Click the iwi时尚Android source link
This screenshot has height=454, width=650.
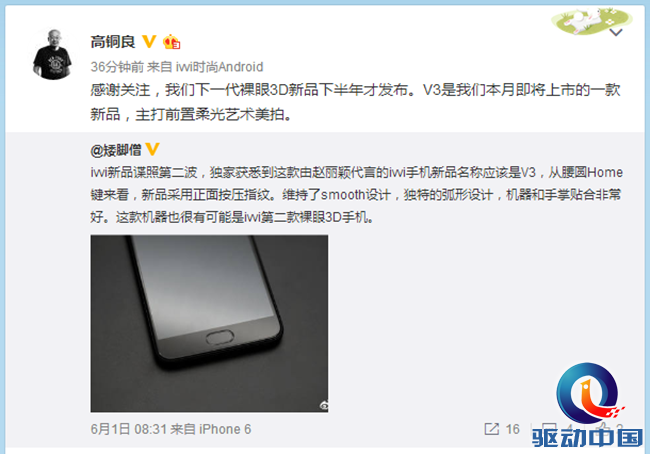pyautogui.click(x=219, y=67)
